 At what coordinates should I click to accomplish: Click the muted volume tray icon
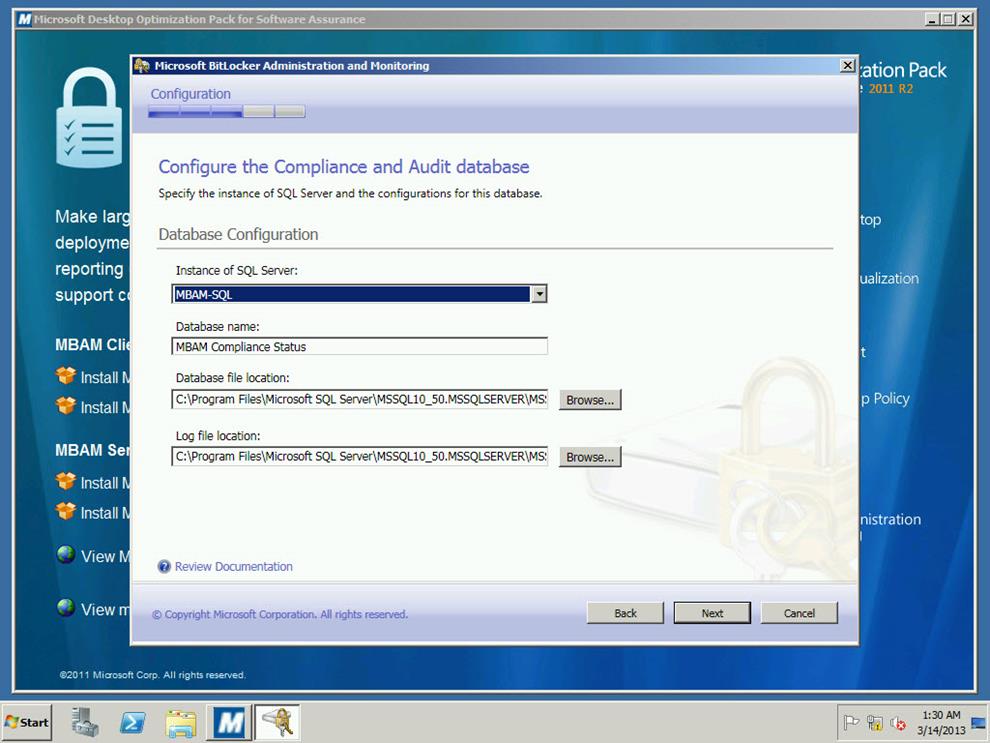tap(898, 723)
